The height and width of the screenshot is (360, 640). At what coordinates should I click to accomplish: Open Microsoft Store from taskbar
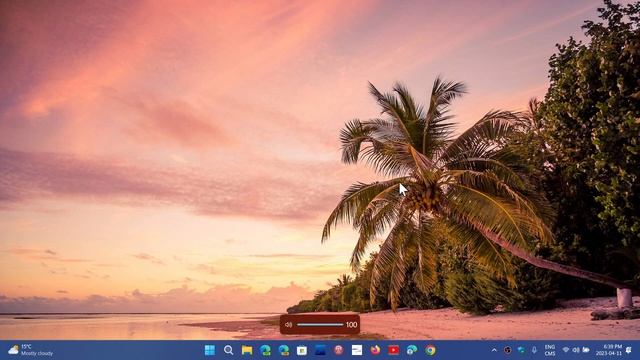(302, 350)
